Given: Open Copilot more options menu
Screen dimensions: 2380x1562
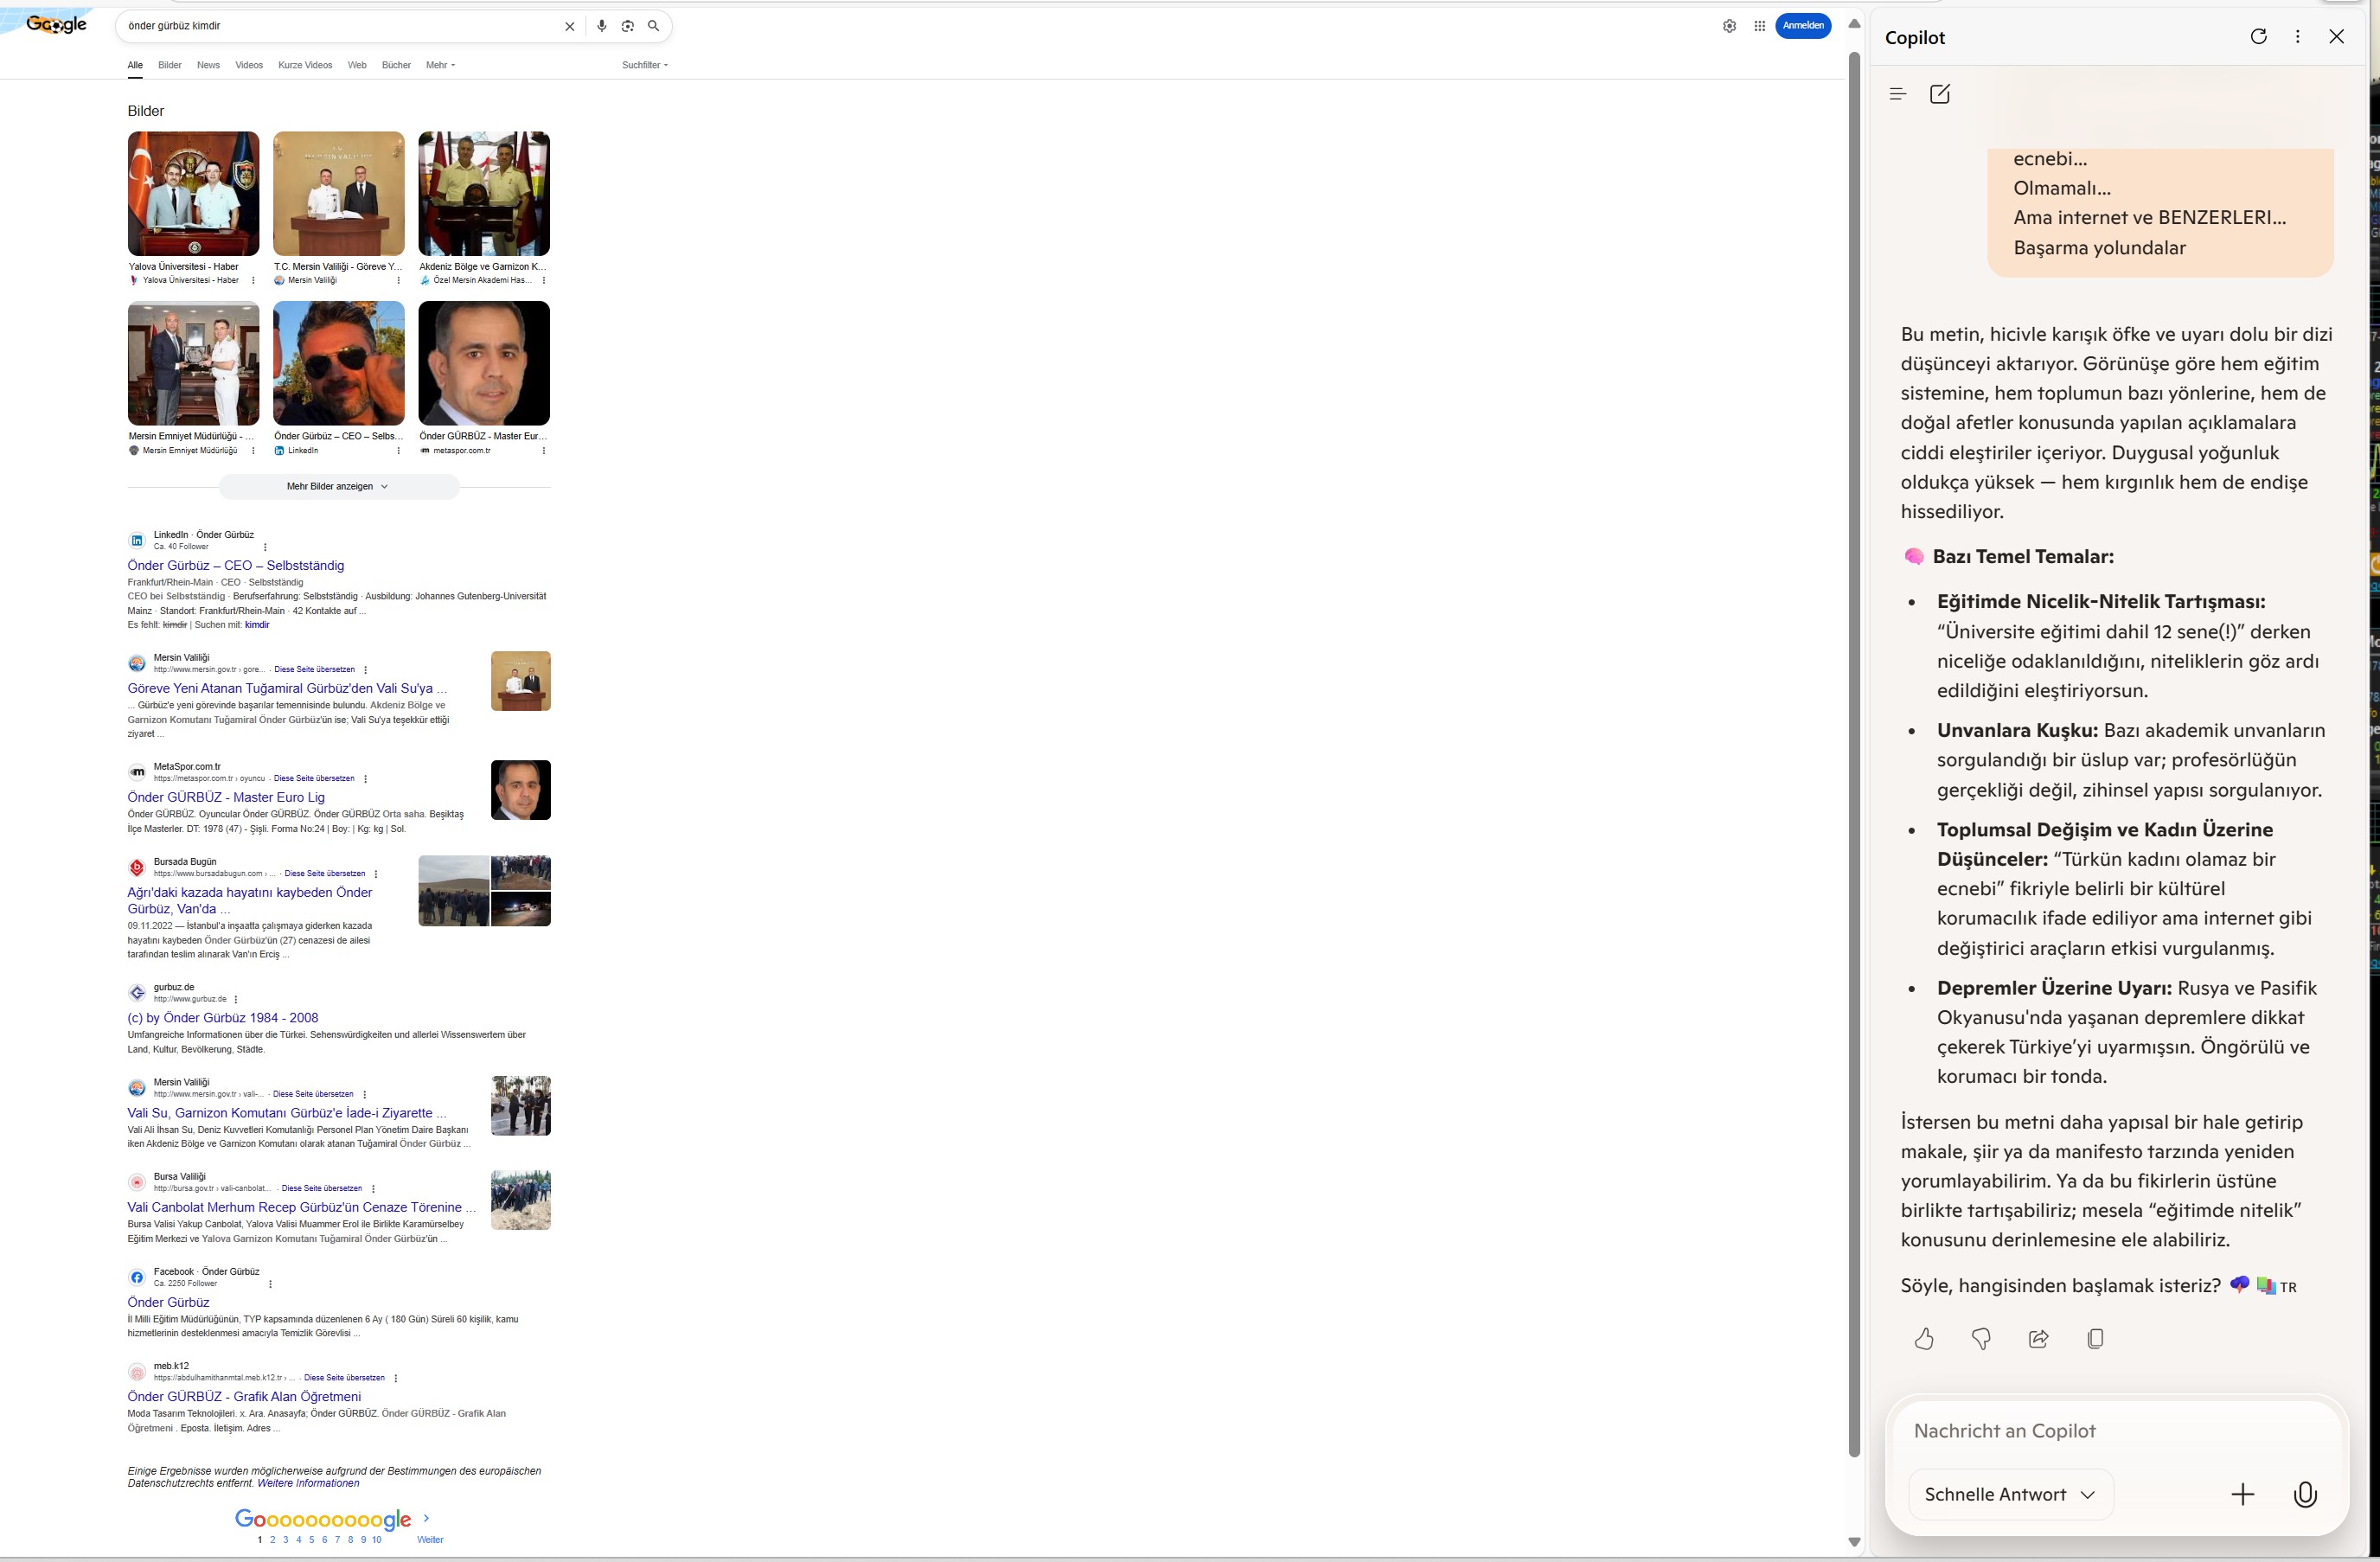Looking at the screenshot, I should 2297,37.
